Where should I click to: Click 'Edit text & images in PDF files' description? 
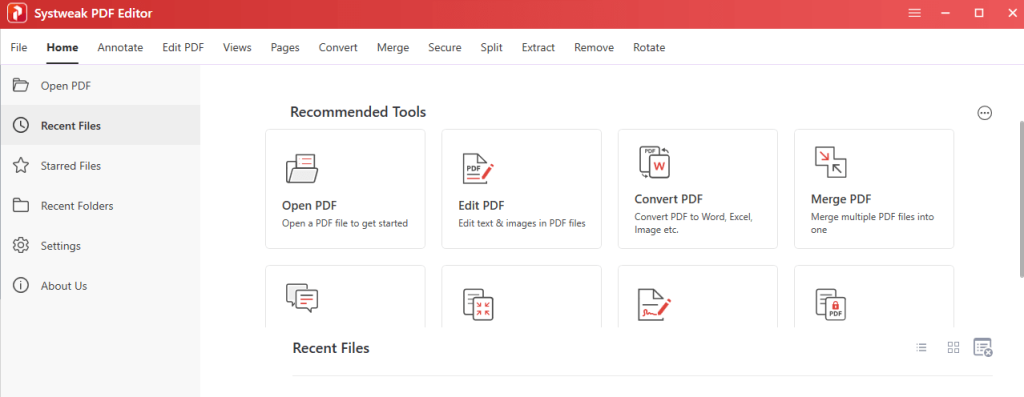pos(522,223)
